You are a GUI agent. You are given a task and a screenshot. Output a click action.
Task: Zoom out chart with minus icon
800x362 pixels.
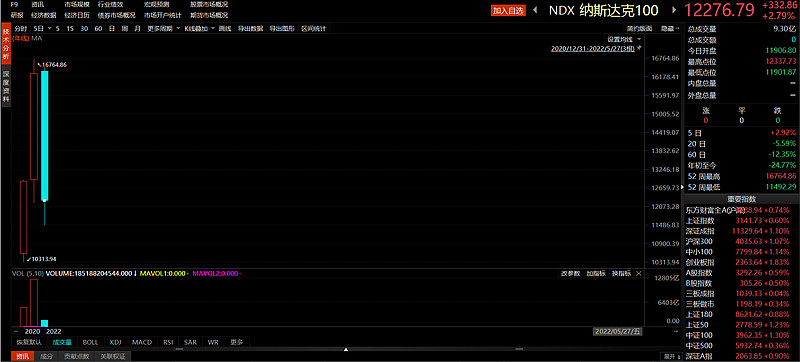coord(16,331)
